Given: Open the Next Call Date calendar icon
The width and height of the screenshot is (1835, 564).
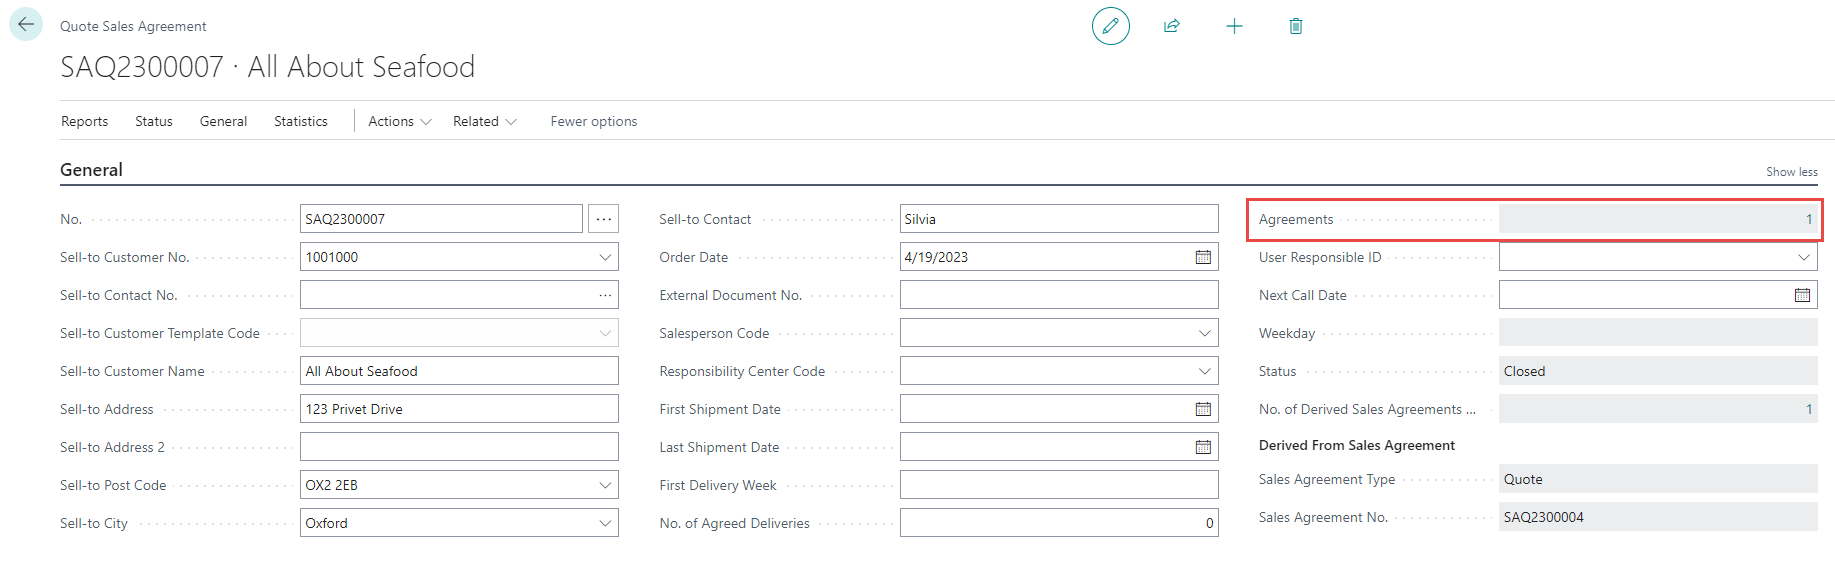Looking at the screenshot, I should (x=1802, y=295).
